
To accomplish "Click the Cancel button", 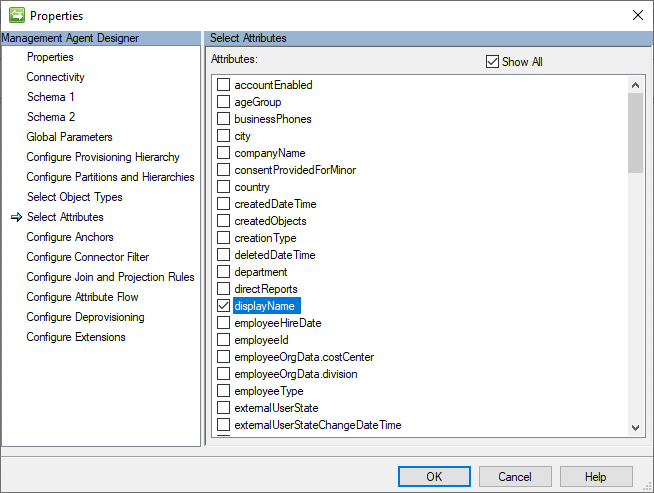I will pos(515,477).
